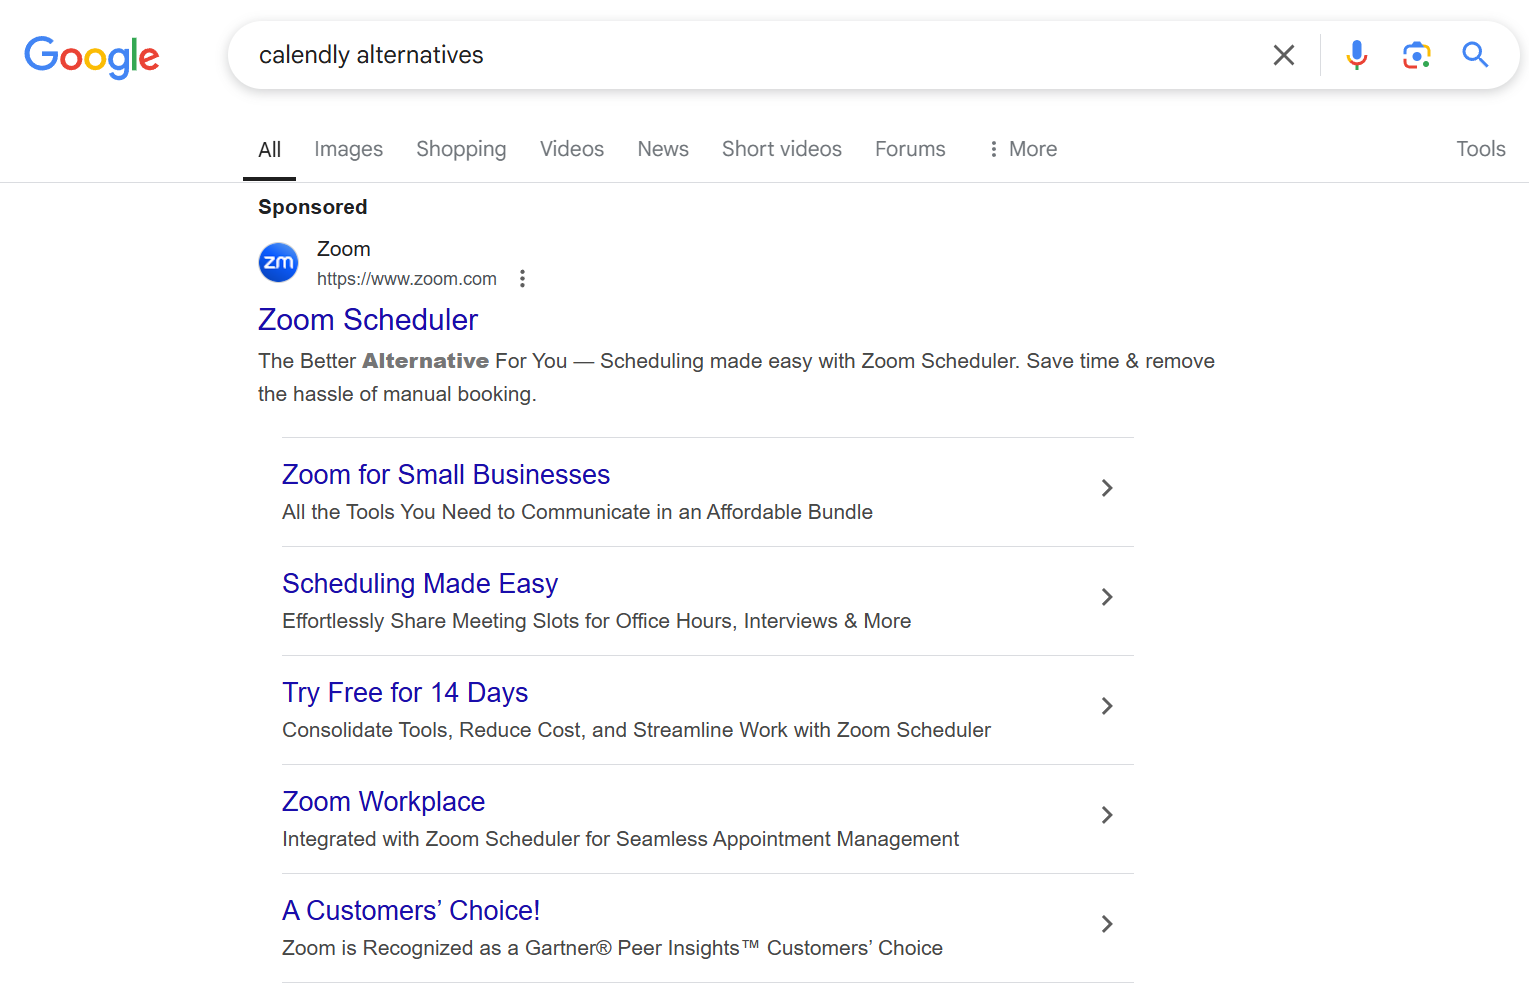Click the Tools button
The width and height of the screenshot is (1529, 983).
pyautogui.click(x=1480, y=149)
